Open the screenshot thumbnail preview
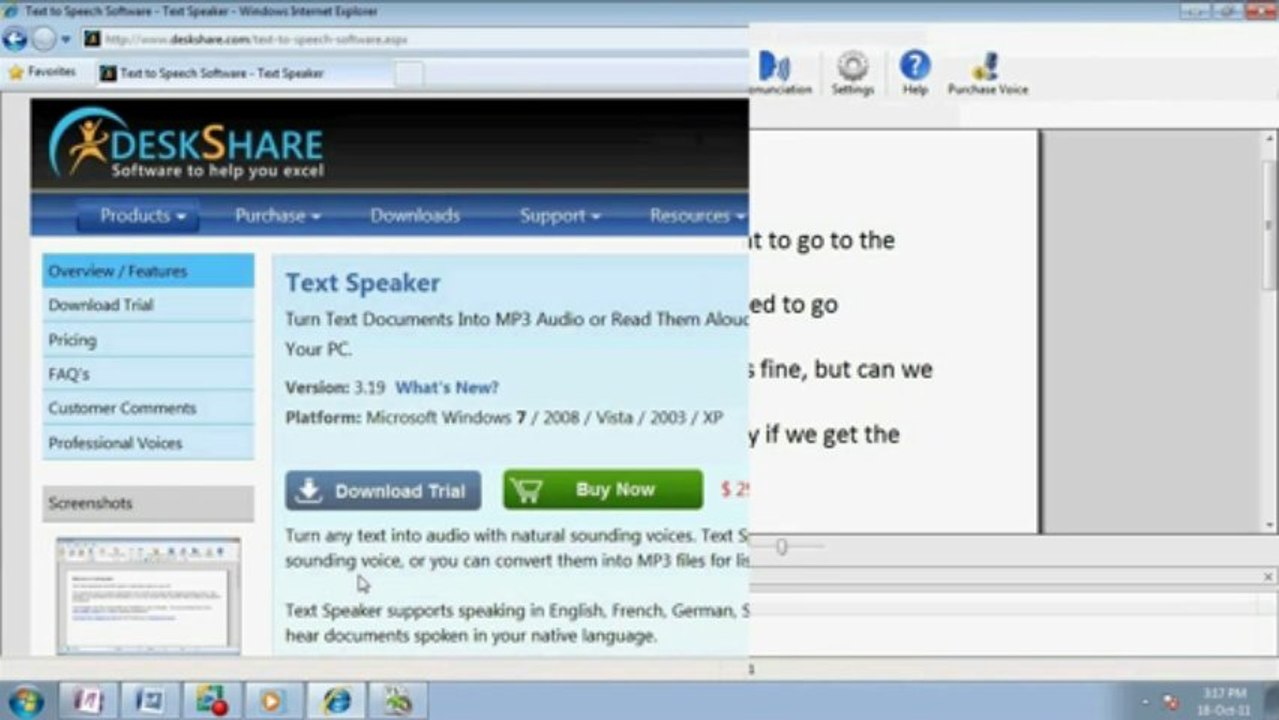This screenshot has width=1279, height=720. coord(148,596)
